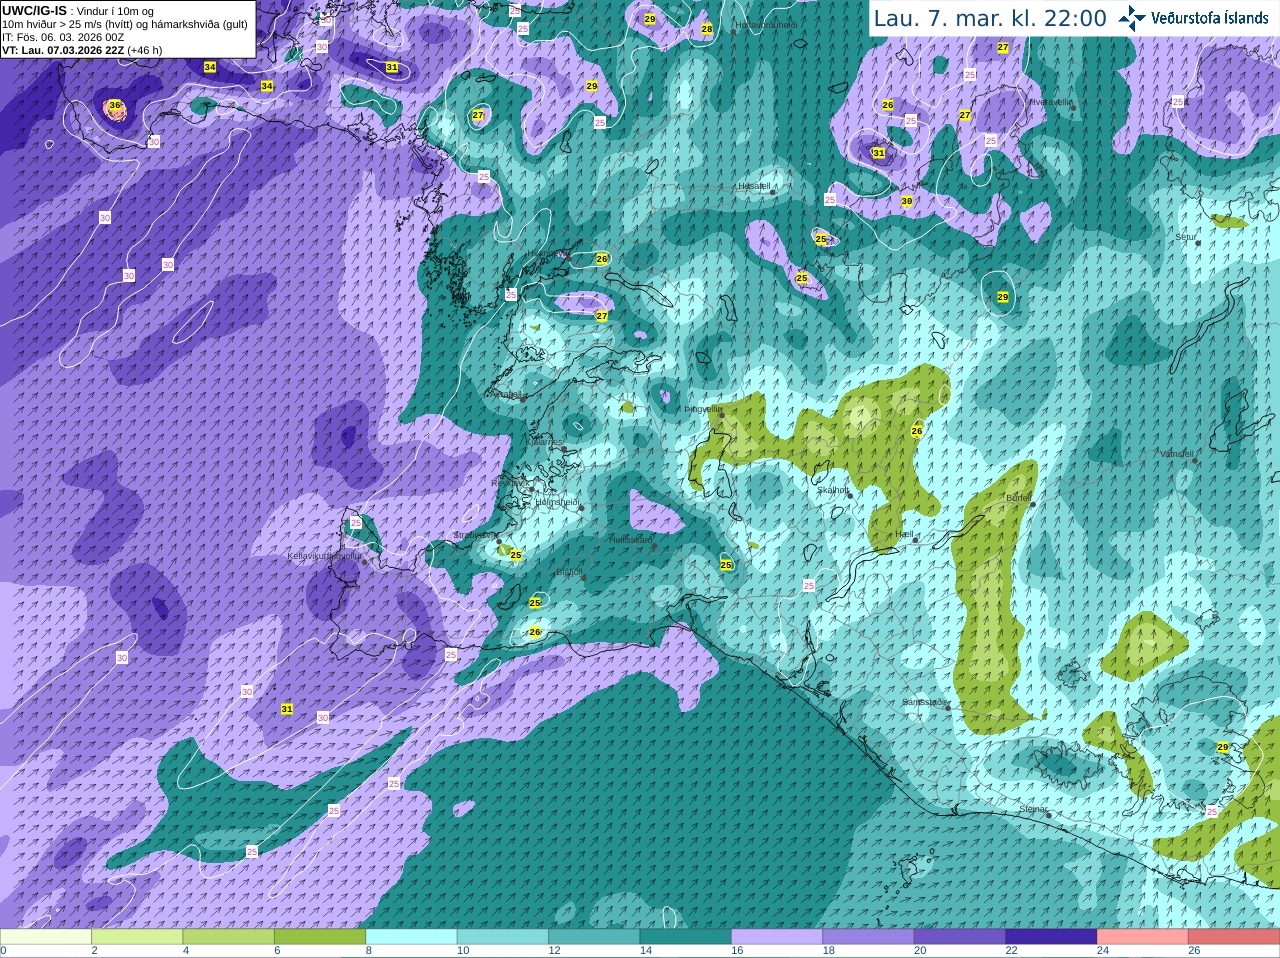
Task: Click the peak gust label 36
Action: click(x=115, y=105)
